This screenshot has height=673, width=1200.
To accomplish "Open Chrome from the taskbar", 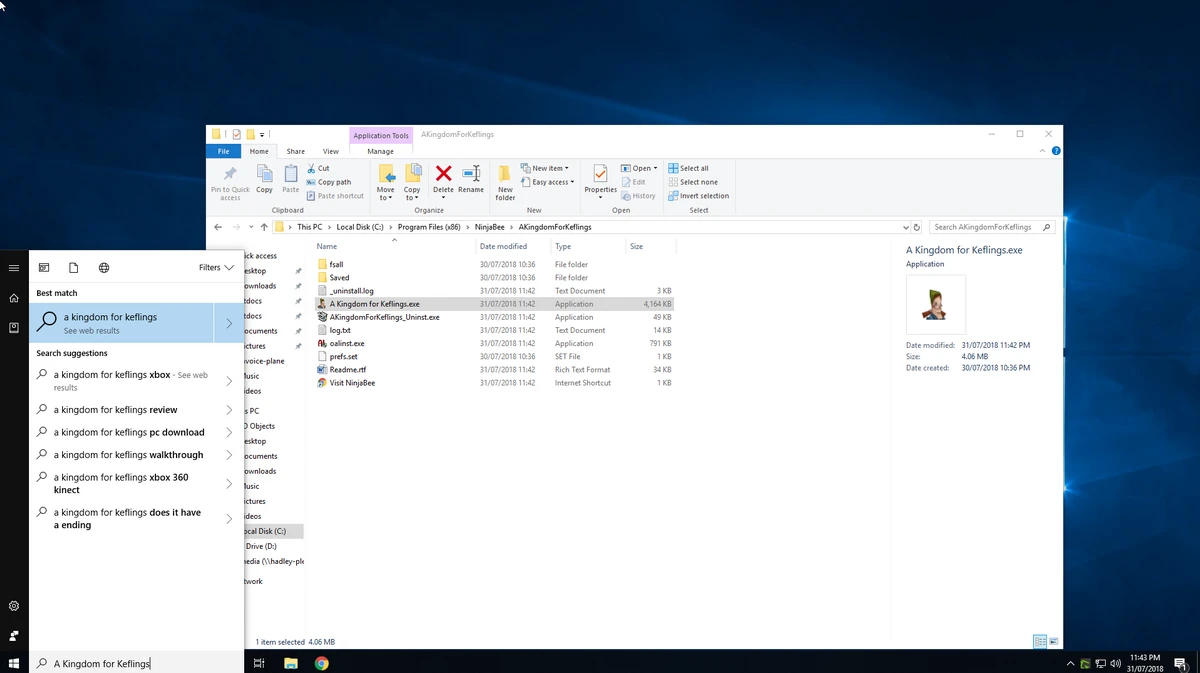I will click(x=322, y=663).
